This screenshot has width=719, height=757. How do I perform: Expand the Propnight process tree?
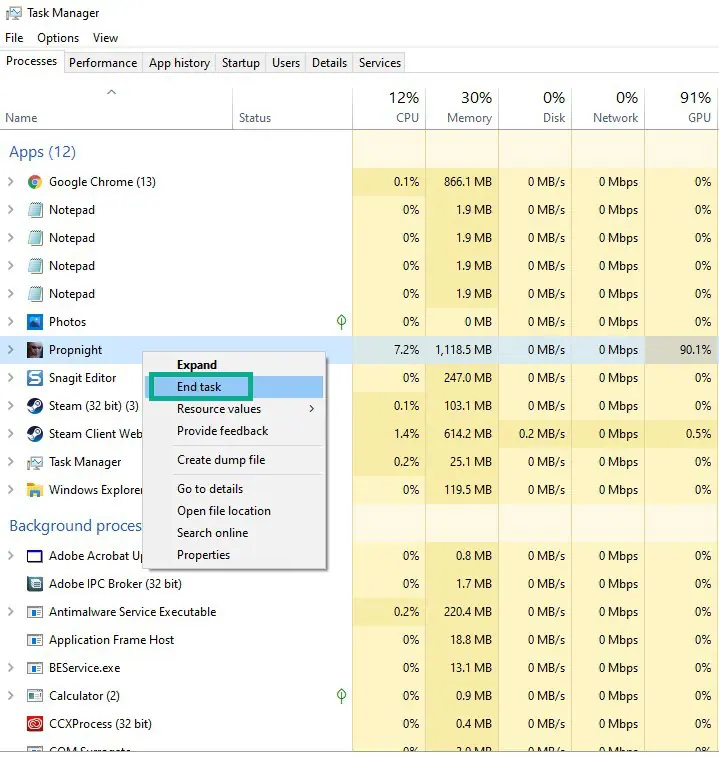pyautogui.click(x=11, y=350)
